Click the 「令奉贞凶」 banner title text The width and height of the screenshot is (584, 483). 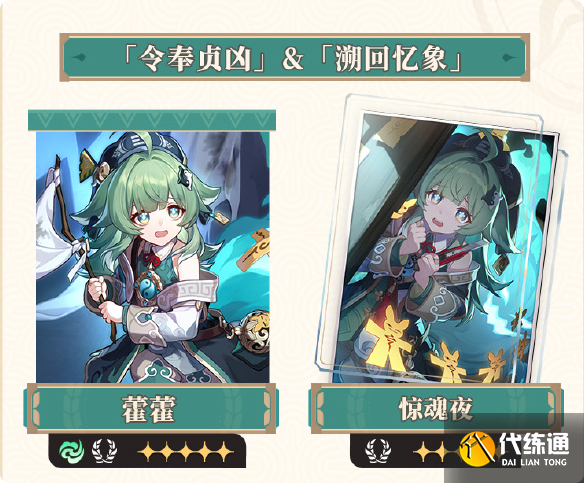[x=194, y=59]
